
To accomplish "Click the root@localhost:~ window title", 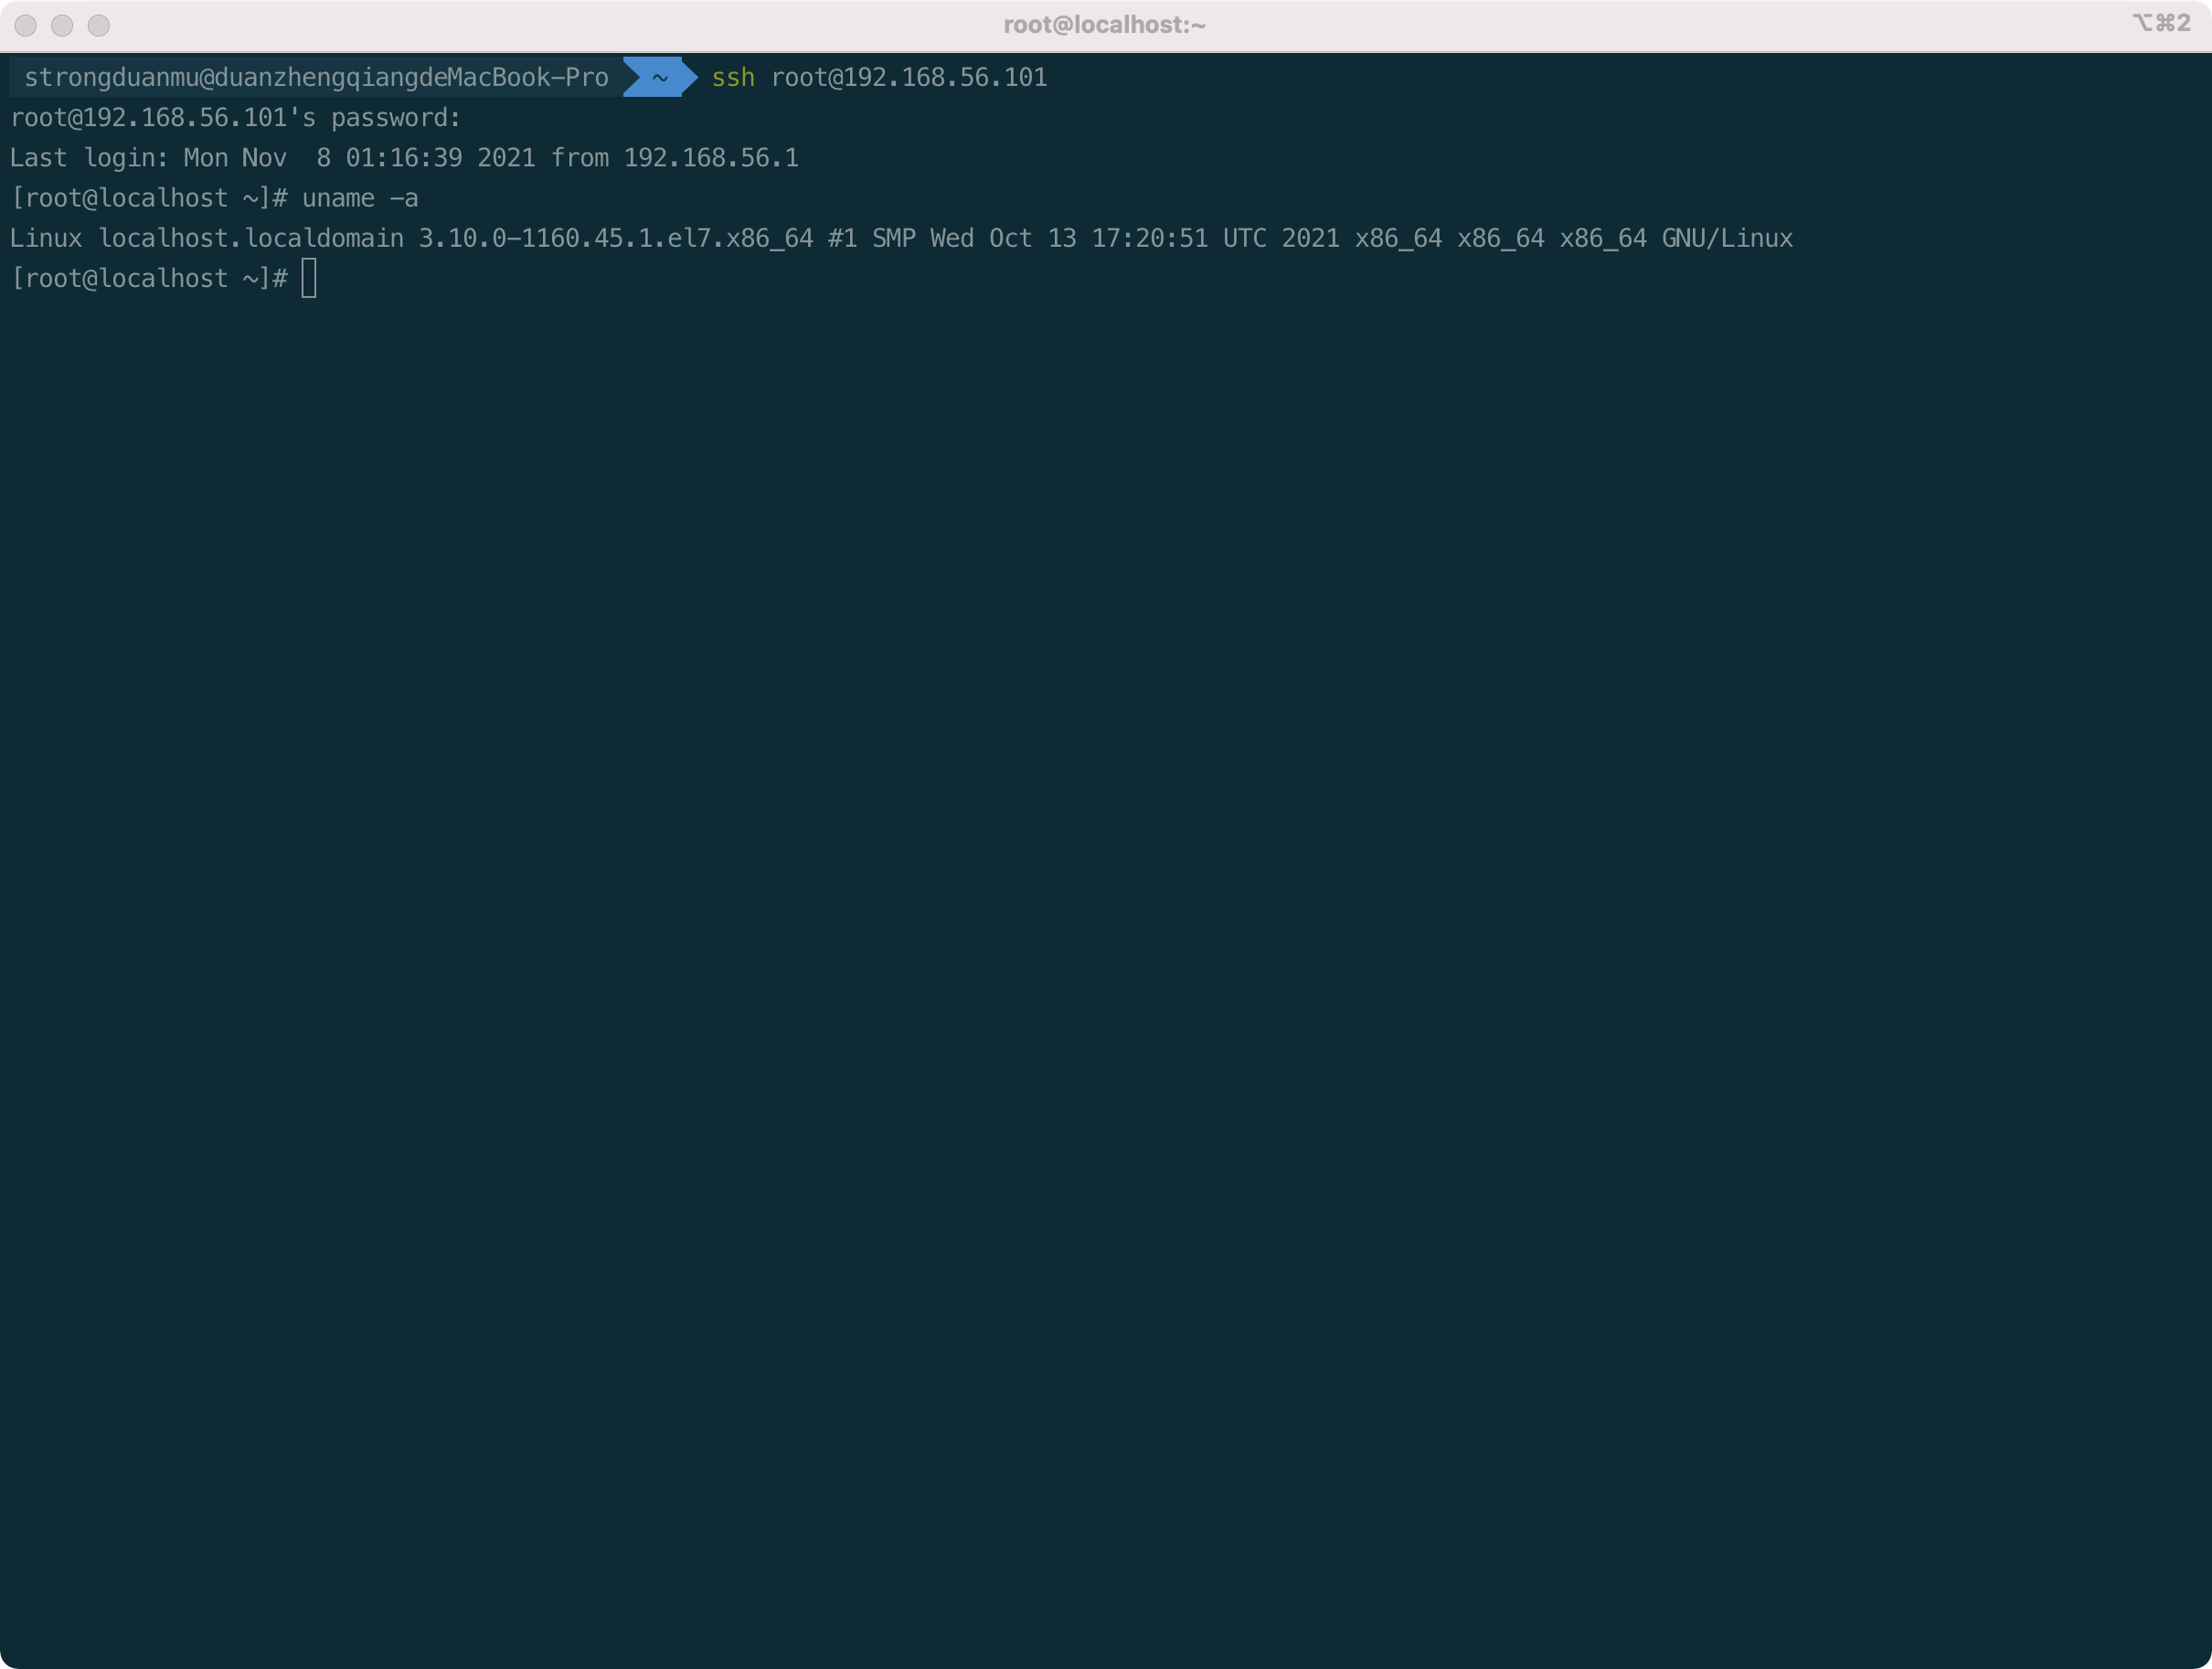I will pyautogui.click(x=1104, y=25).
